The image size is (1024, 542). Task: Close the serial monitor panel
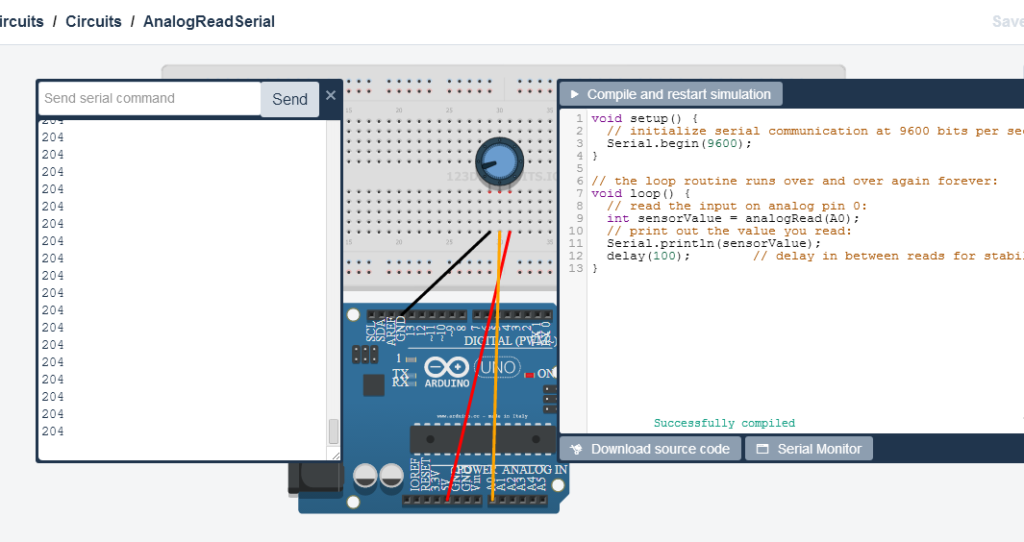tap(330, 95)
